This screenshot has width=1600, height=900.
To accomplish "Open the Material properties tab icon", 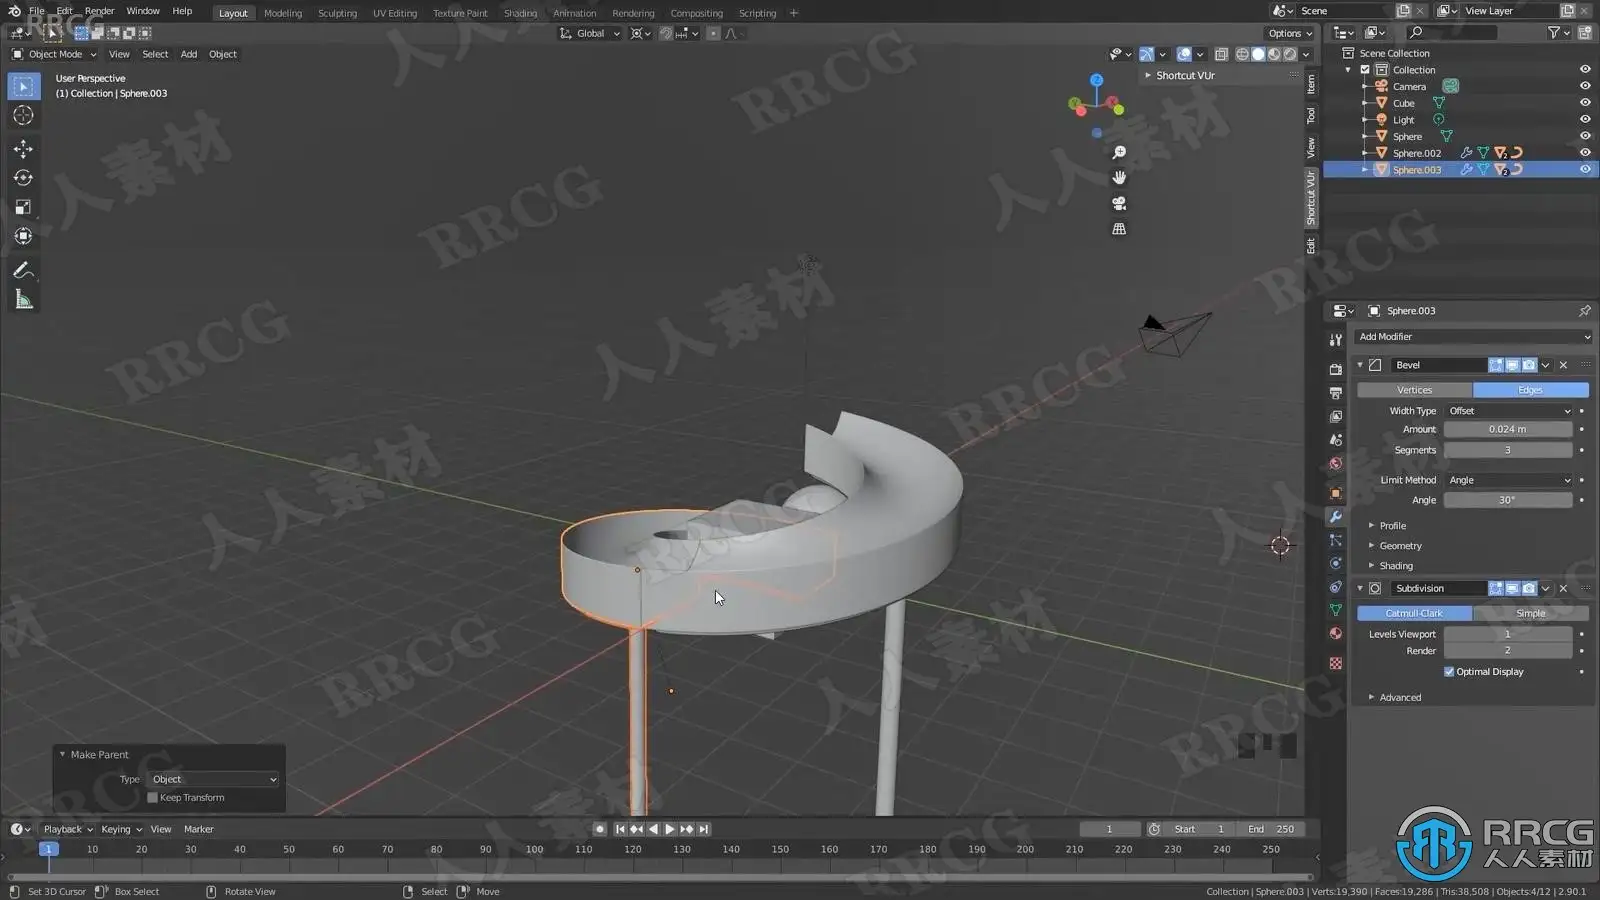I will 1335,633.
